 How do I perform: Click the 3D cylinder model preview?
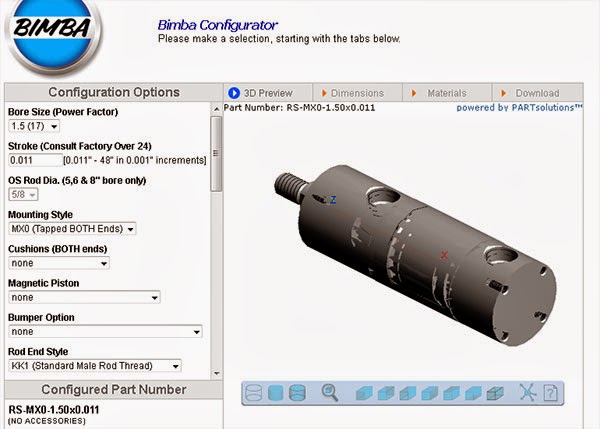point(415,255)
